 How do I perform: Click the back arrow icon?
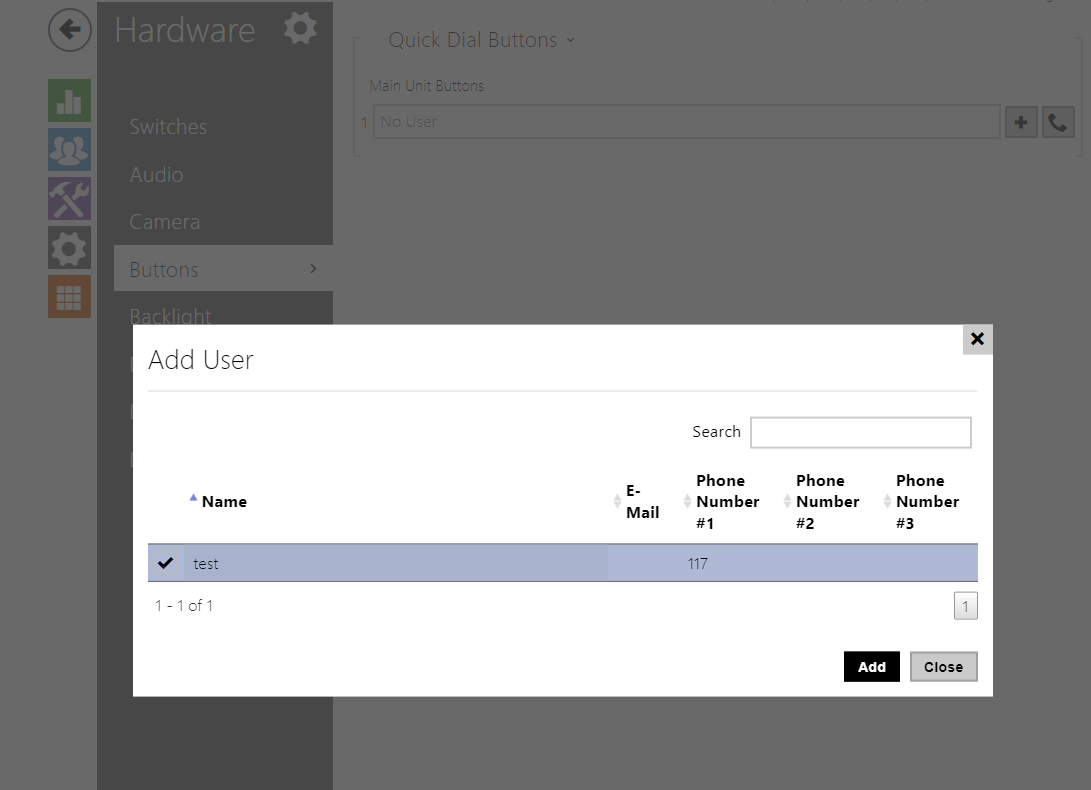(69, 30)
